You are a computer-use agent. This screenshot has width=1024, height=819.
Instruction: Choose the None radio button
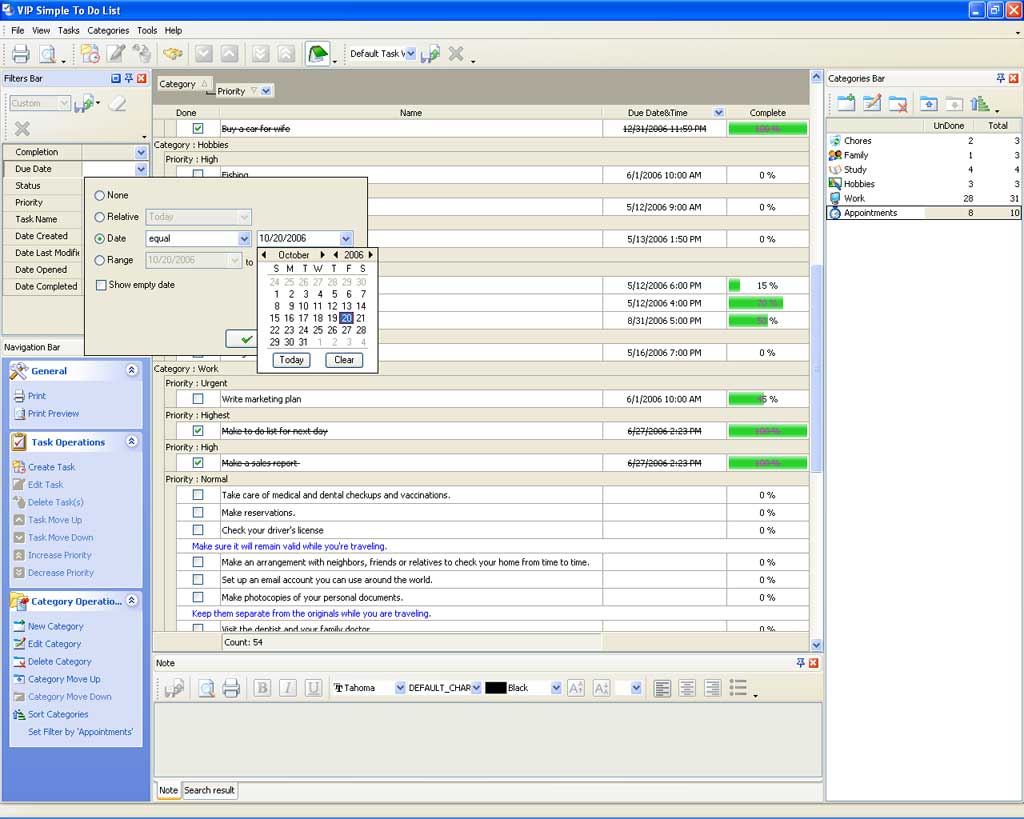click(100, 195)
